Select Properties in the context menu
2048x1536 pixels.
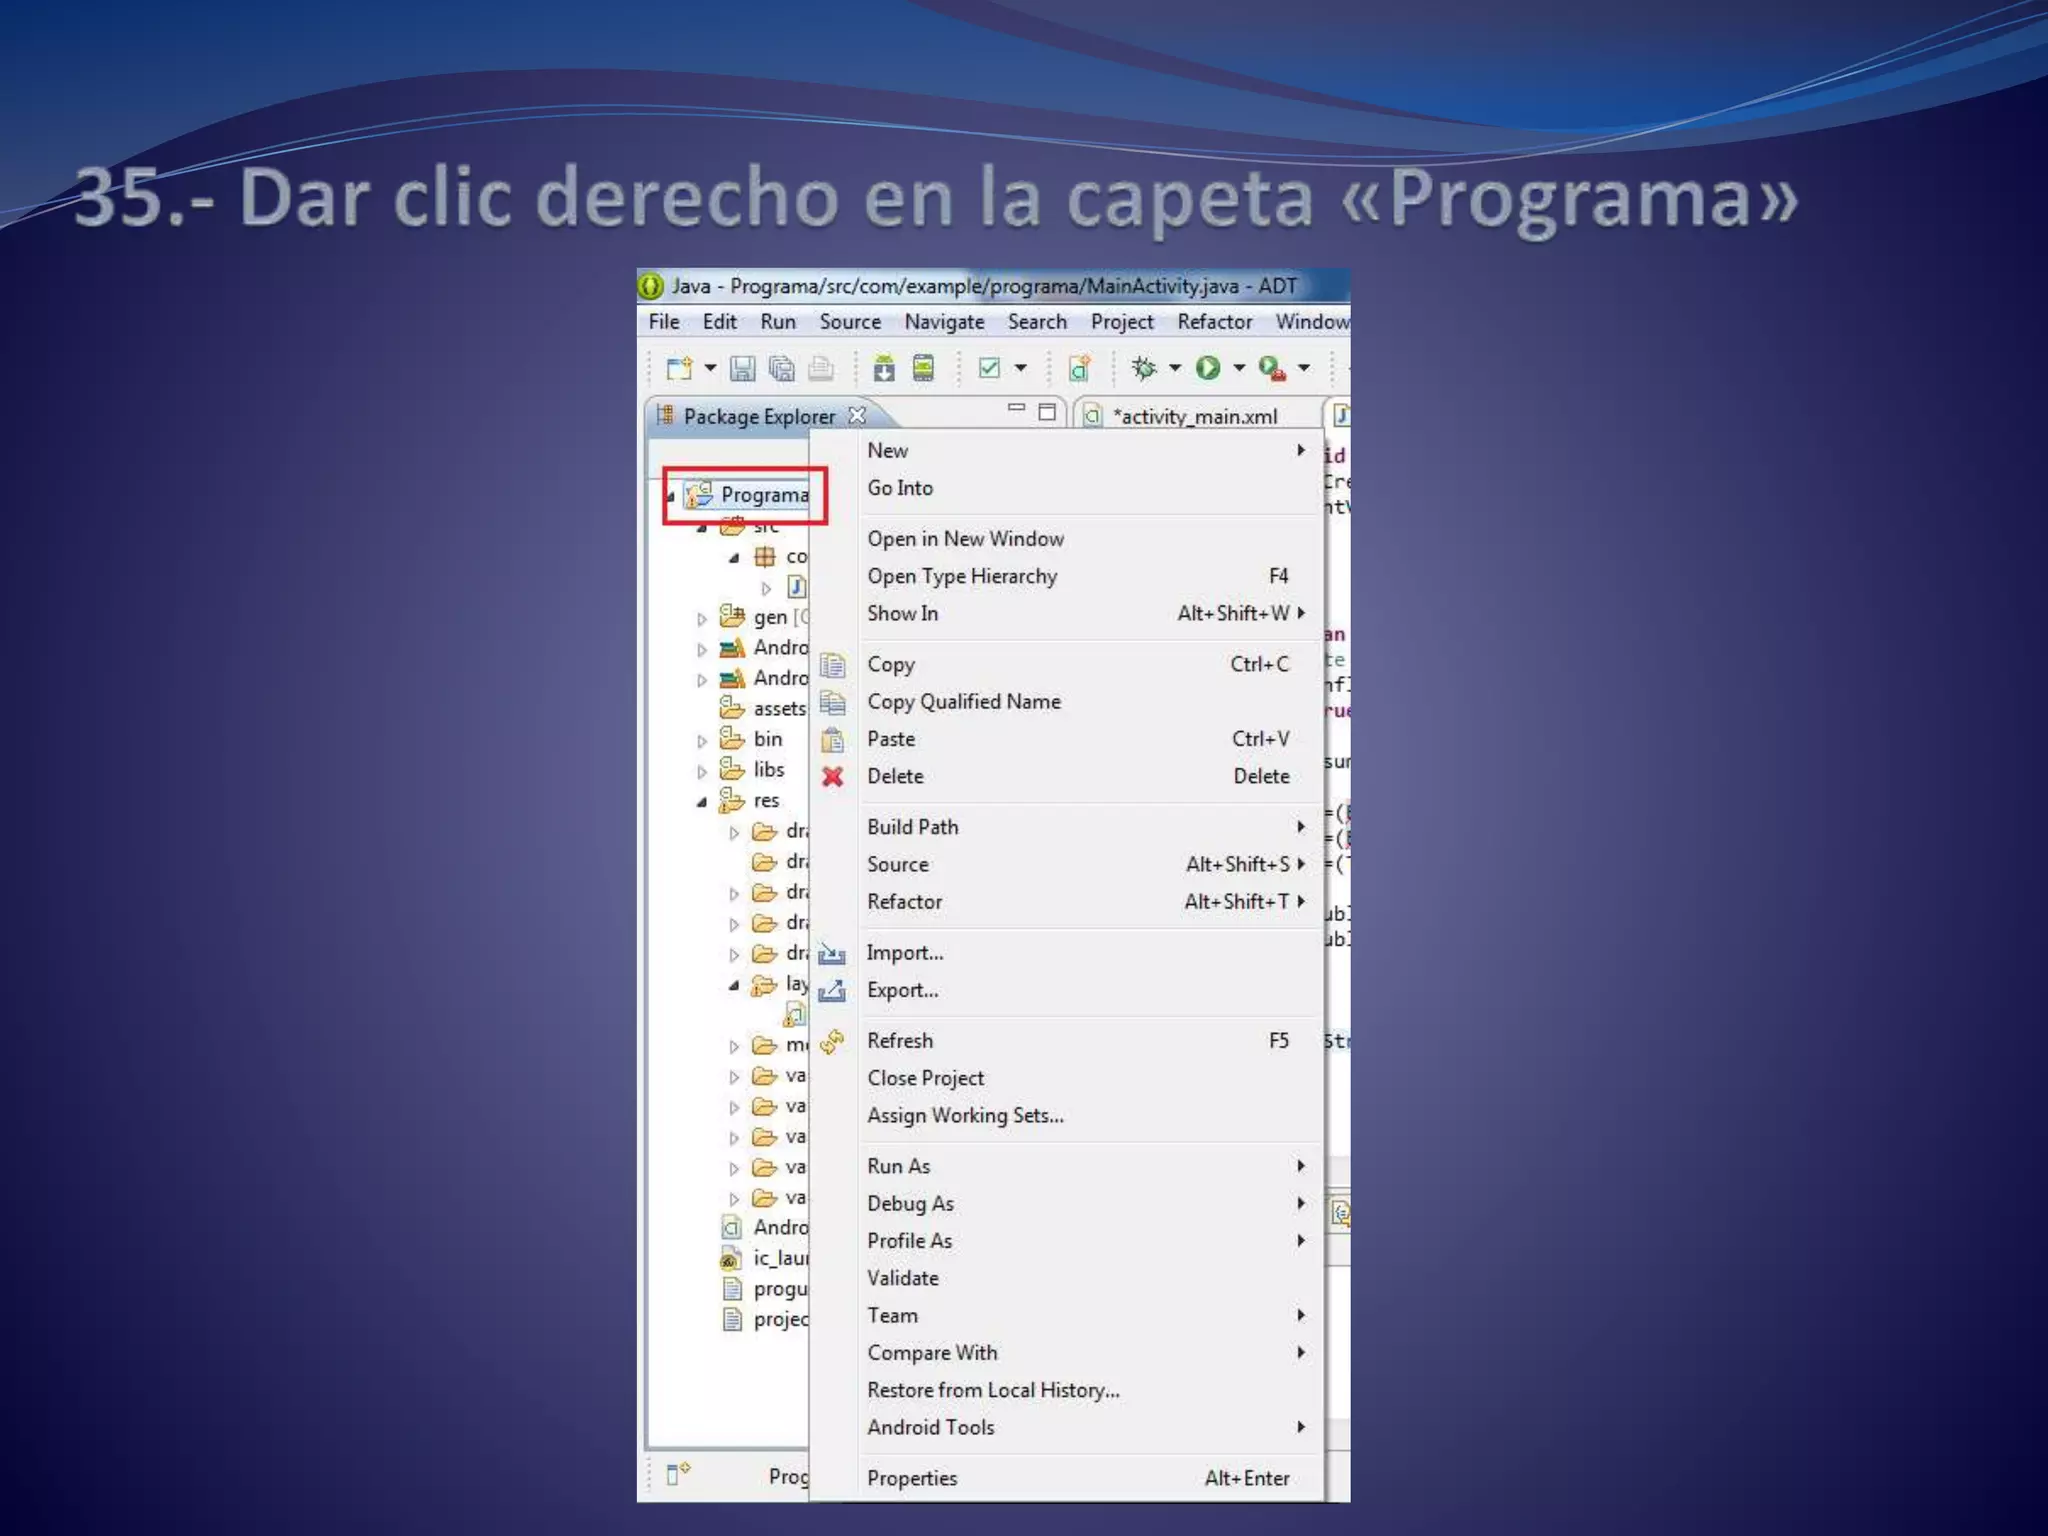click(x=912, y=1478)
